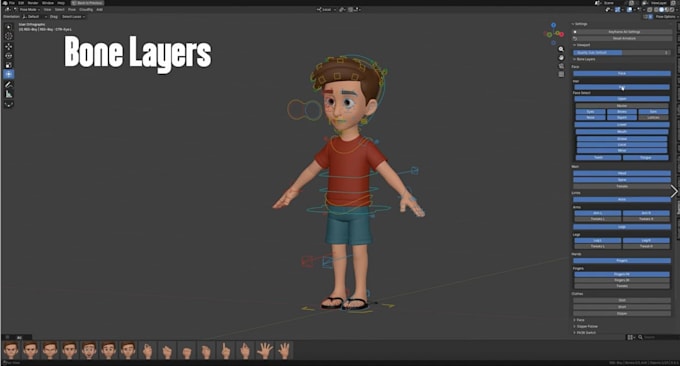Select the open hand pose thumbnail
This screenshot has height=366, width=680.
(265, 350)
